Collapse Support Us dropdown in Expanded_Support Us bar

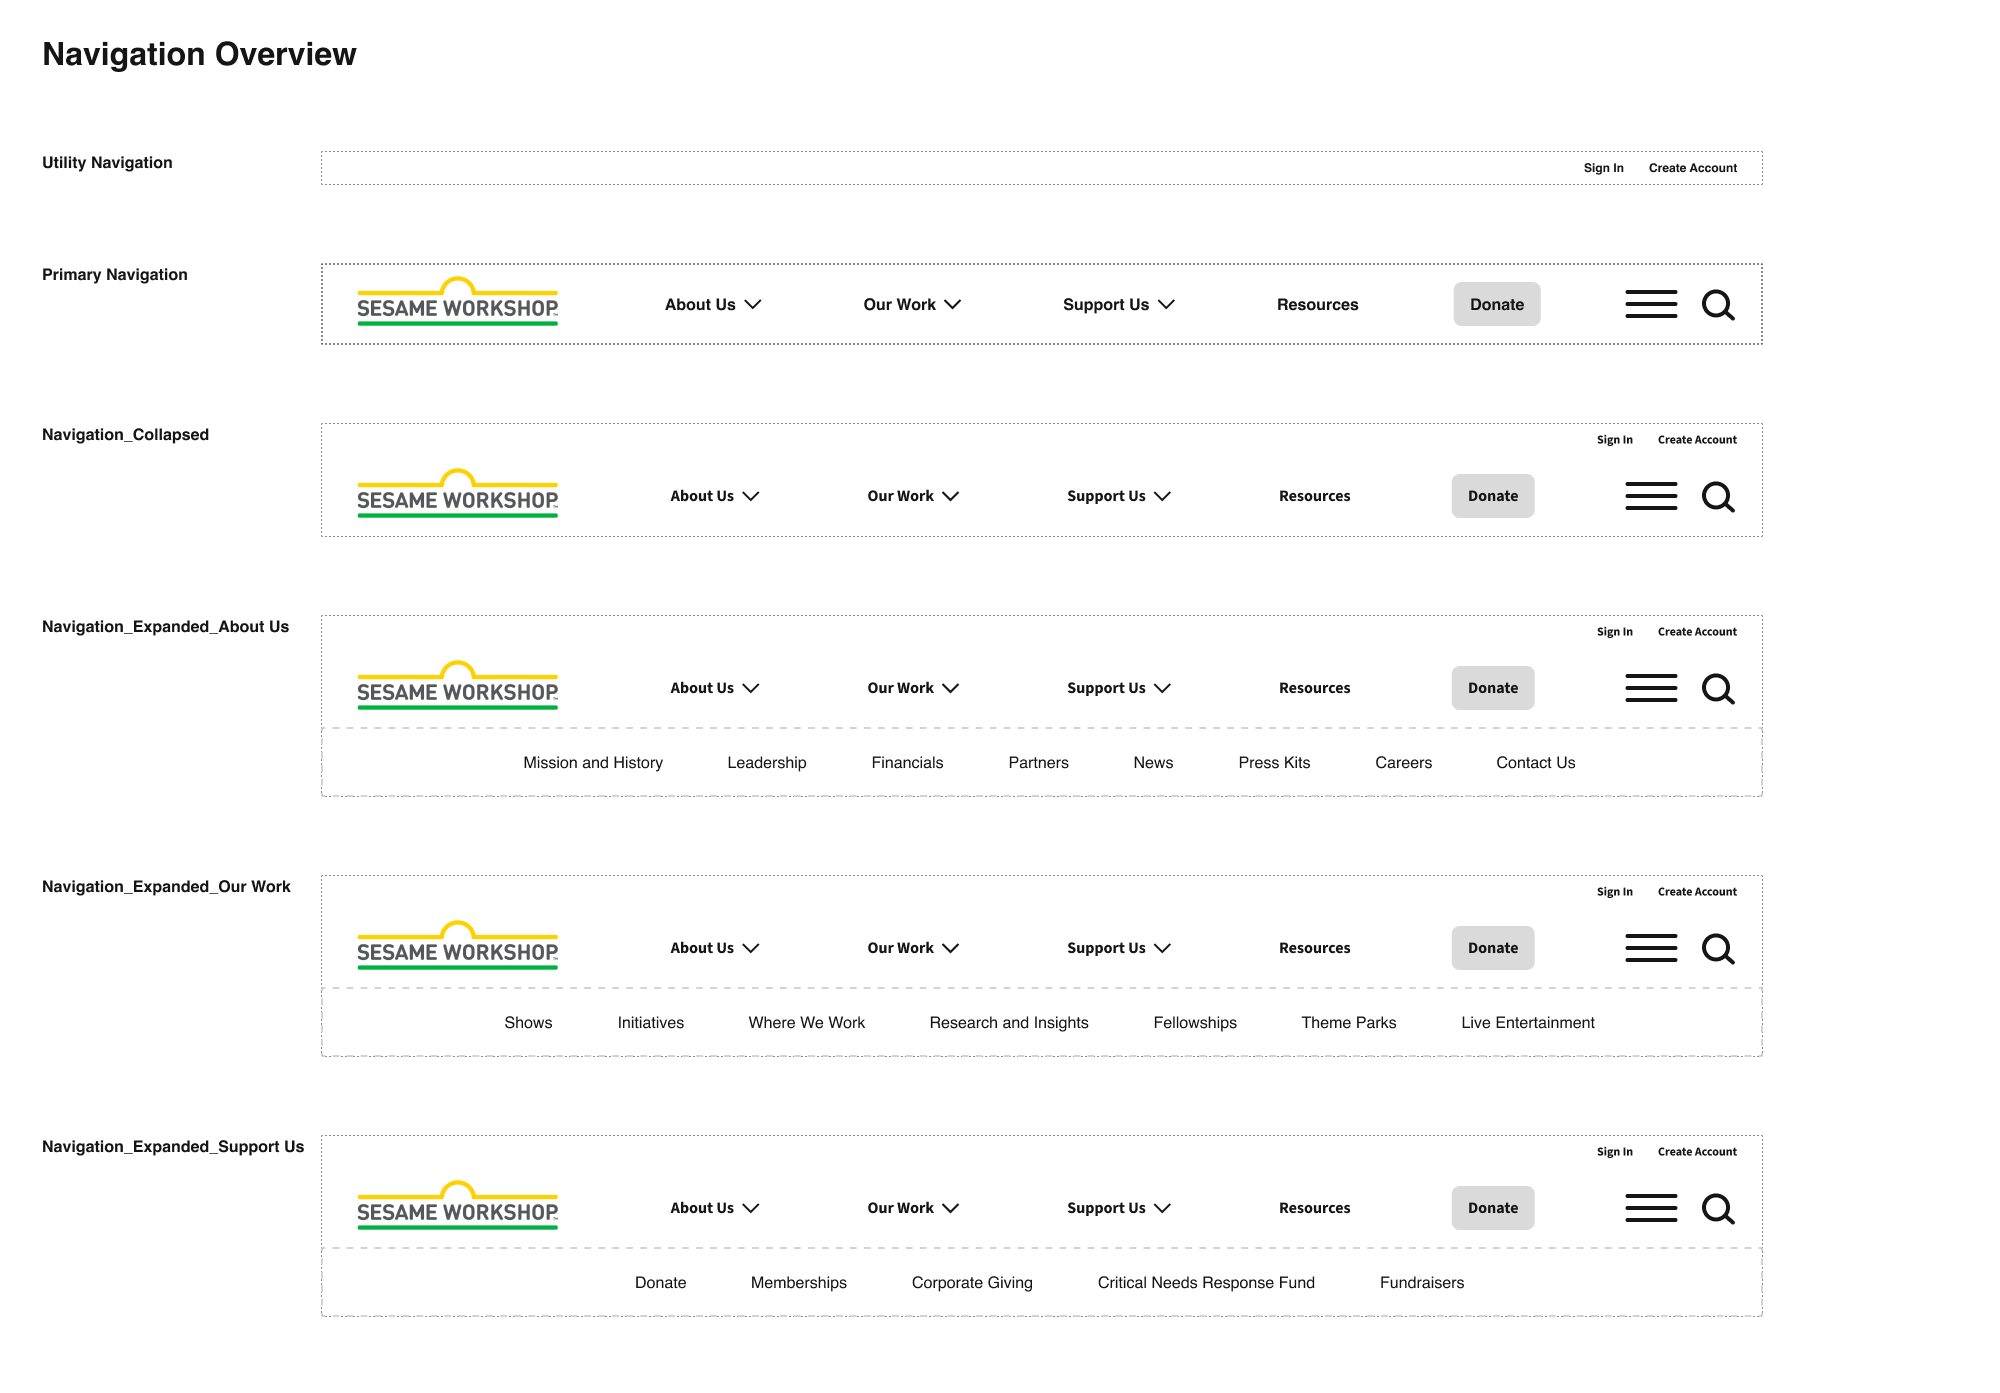[x=1119, y=1208]
